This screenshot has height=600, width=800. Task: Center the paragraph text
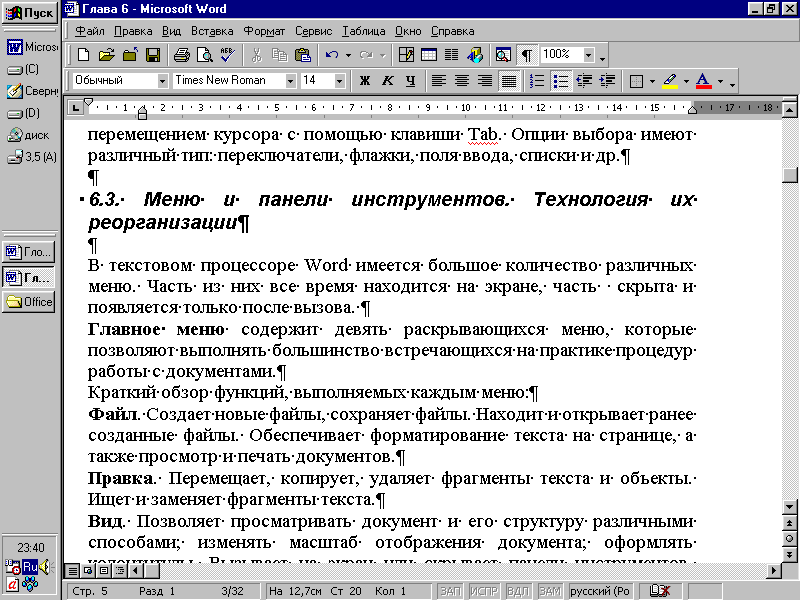pyautogui.click(x=462, y=81)
